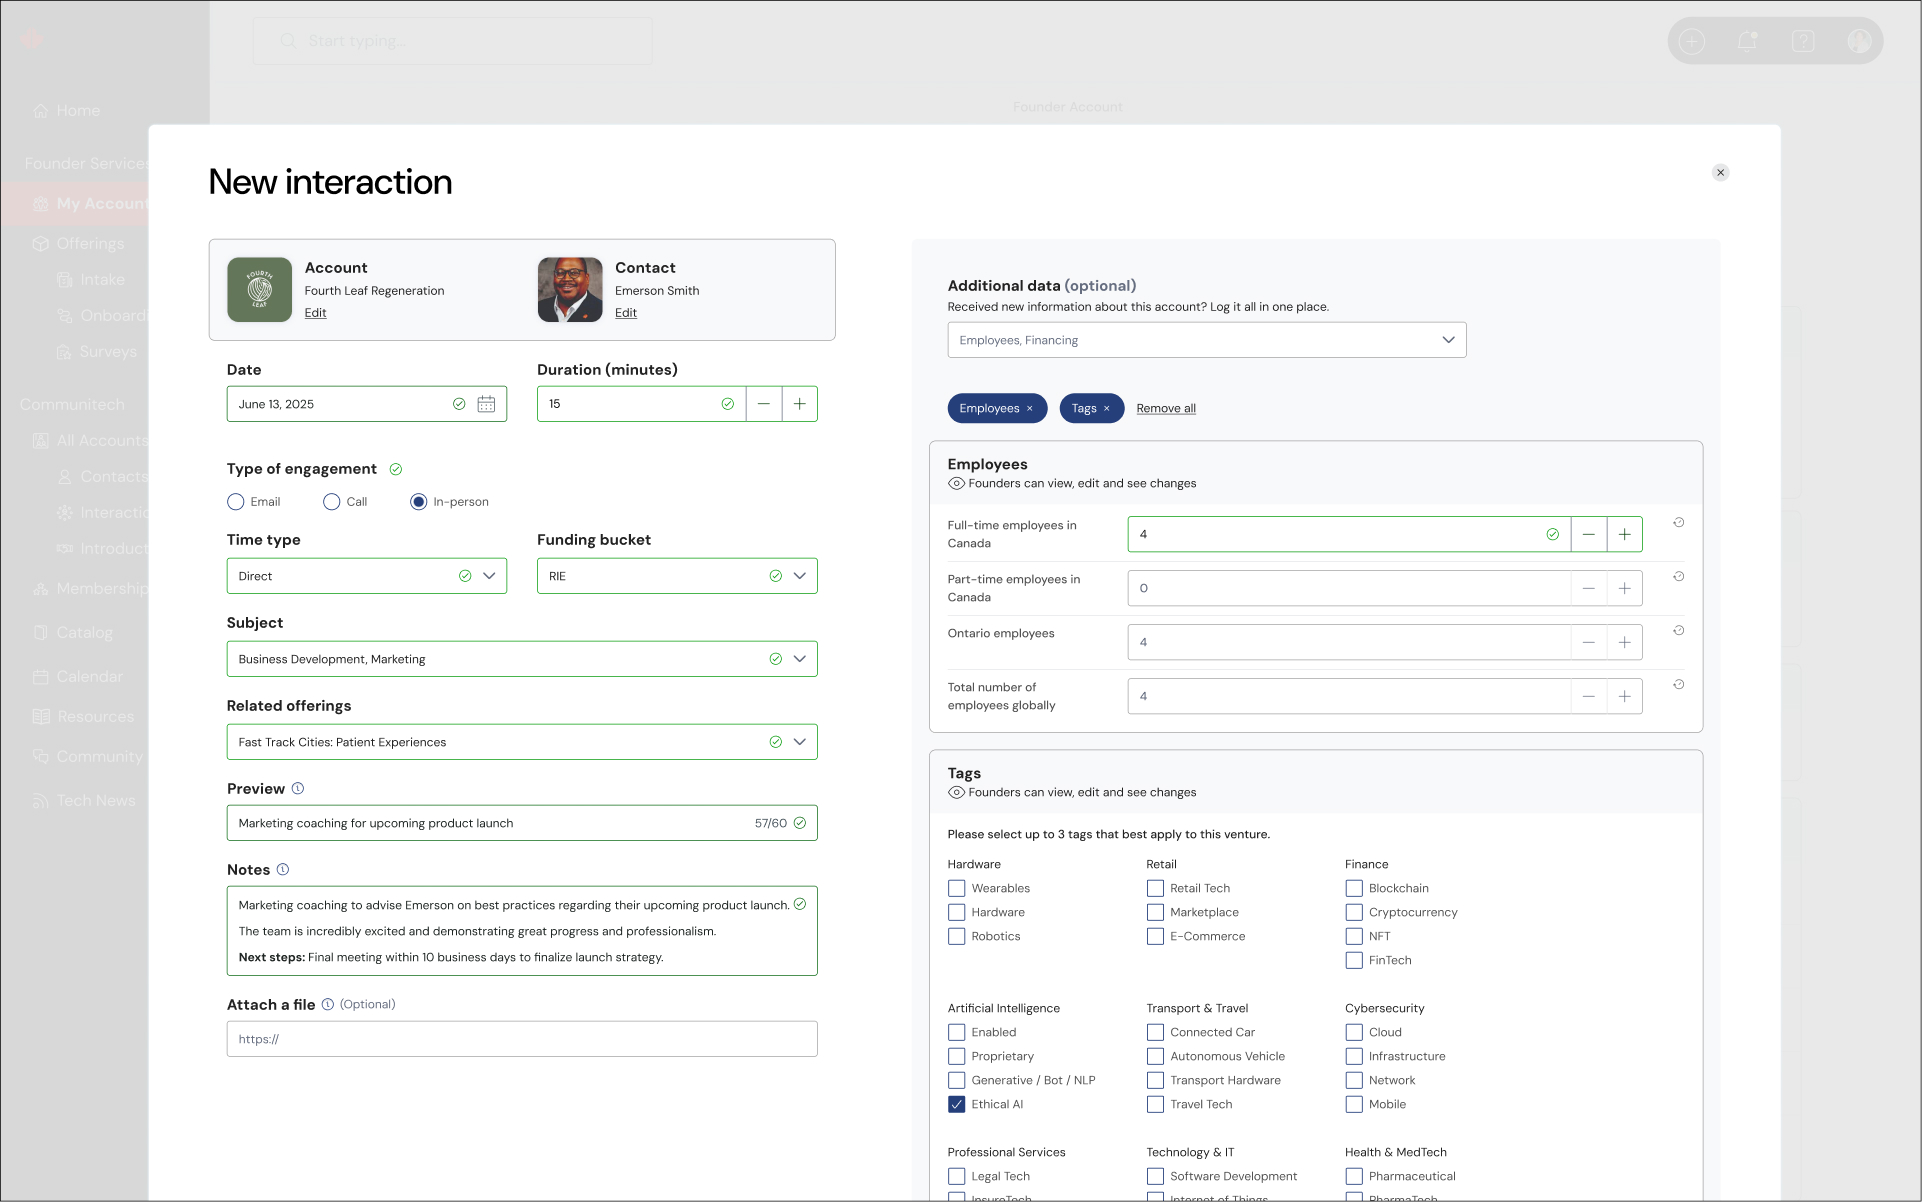1922x1202 pixels.
Task: Click Edit under Account
Action: click(x=315, y=313)
